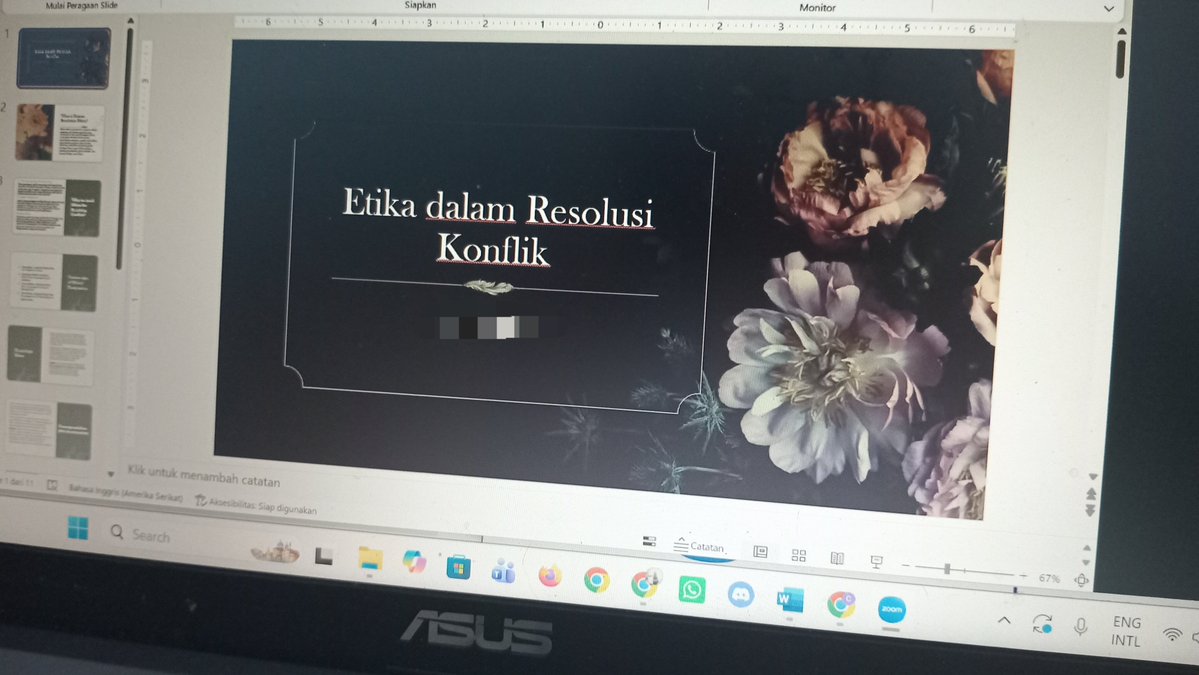Select slide 1 thumbnail
Image resolution: width=1199 pixels, height=675 pixels.
click(63, 58)
